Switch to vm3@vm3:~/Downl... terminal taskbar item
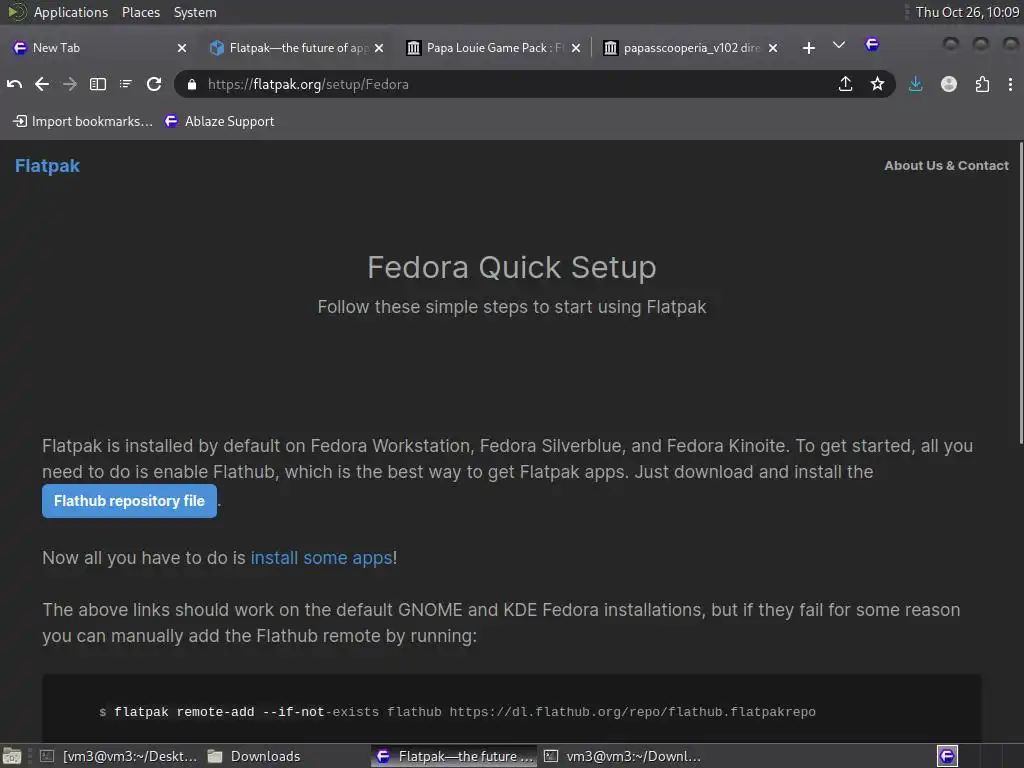The height and width of the screenshot is (768, 1024). pyautogui.click(x=622, y=756)
